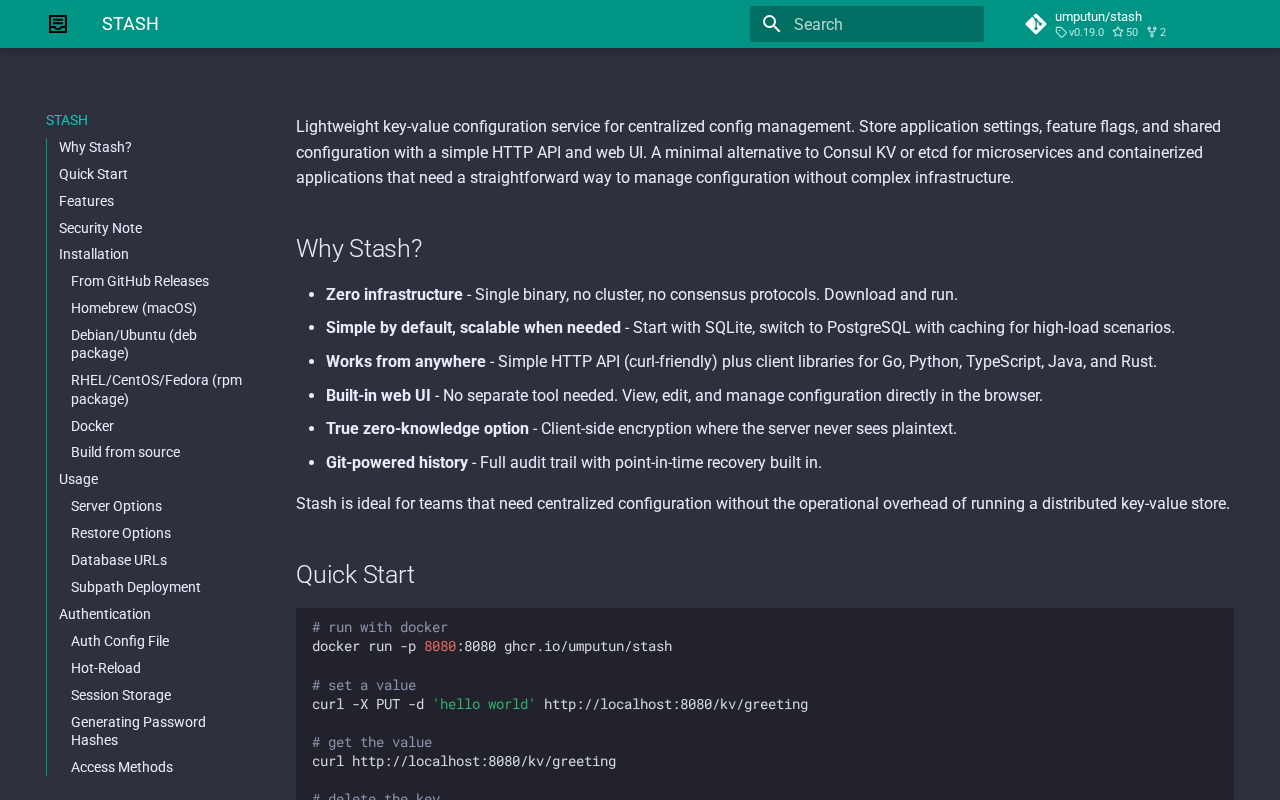
Task: Click the Stash logo icon in header
Action: (58, 24)
